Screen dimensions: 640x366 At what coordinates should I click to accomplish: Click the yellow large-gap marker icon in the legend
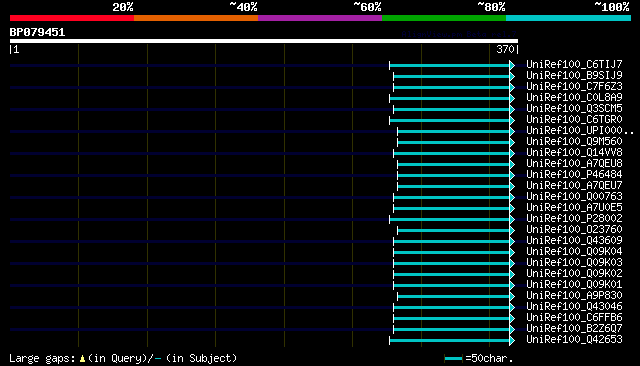point(82,359)
